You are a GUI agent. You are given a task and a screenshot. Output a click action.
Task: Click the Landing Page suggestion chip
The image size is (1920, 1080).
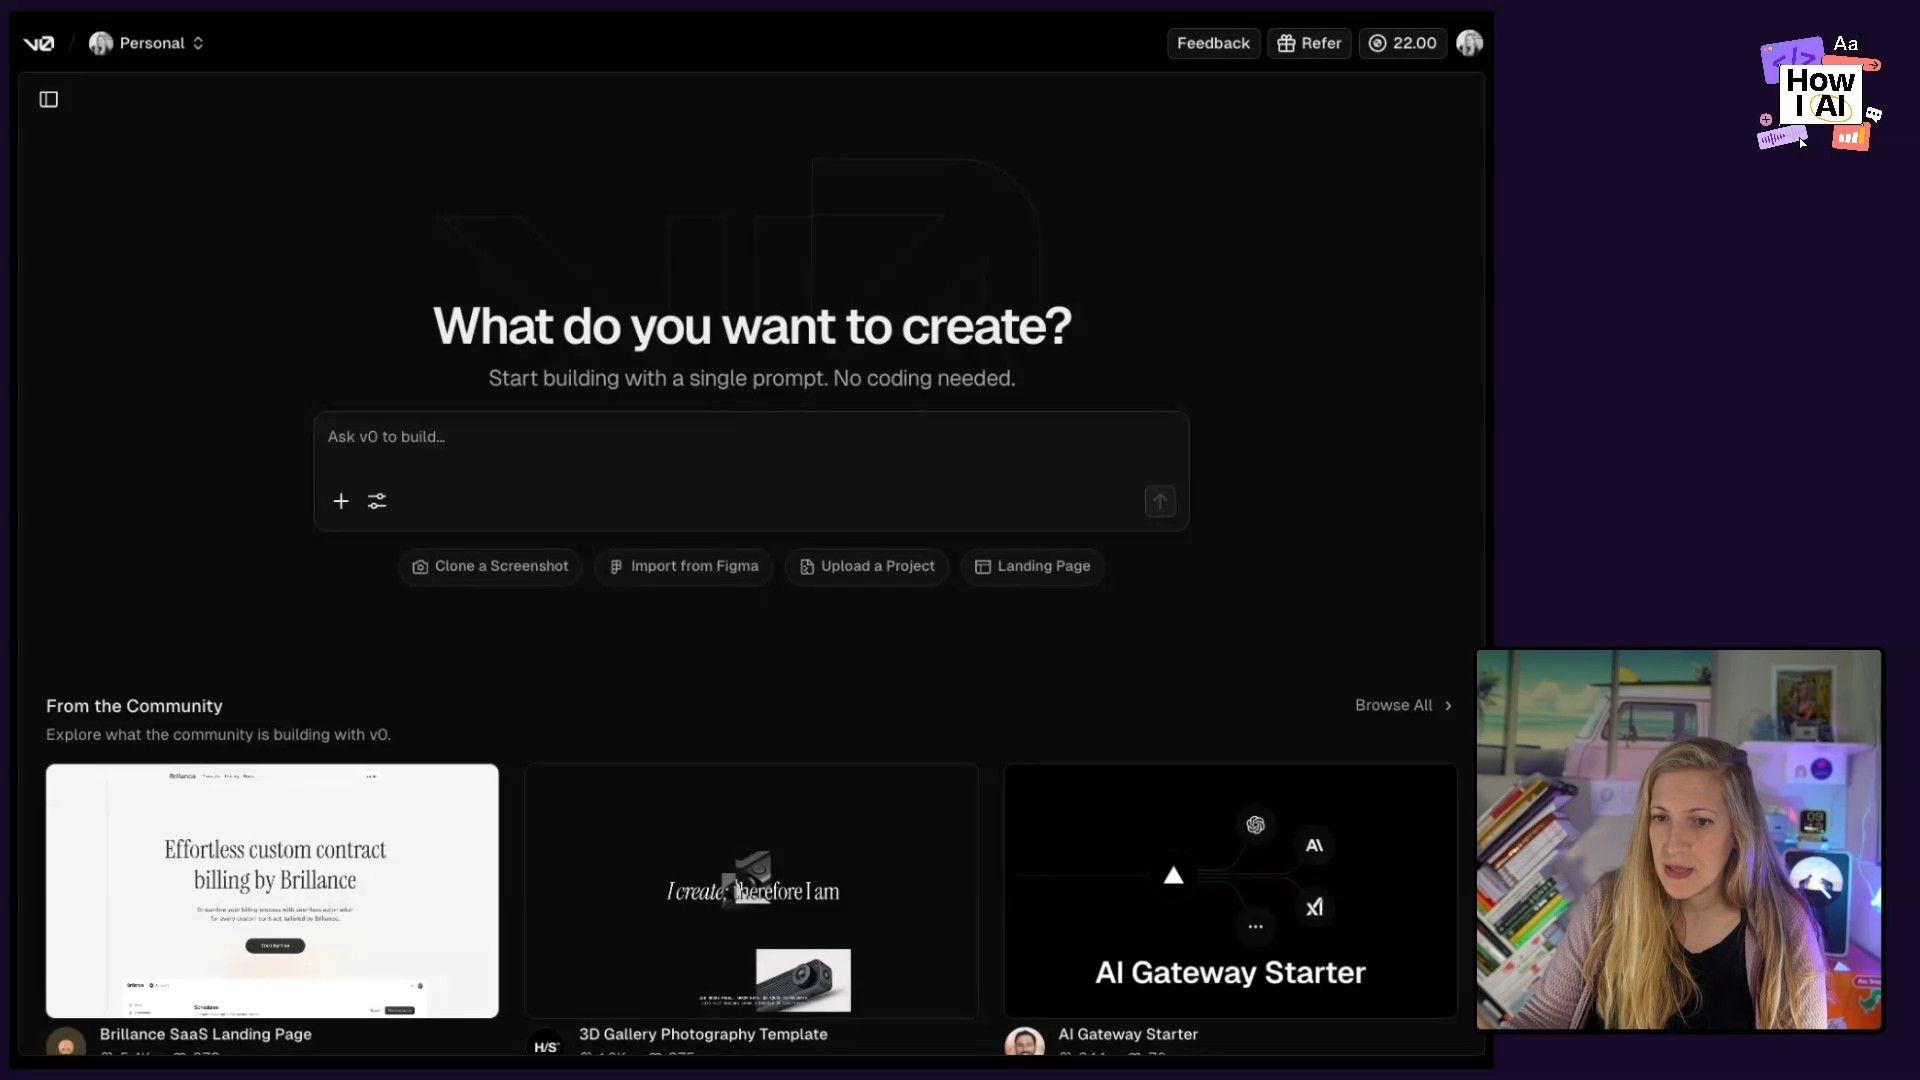click(1032, 566)
